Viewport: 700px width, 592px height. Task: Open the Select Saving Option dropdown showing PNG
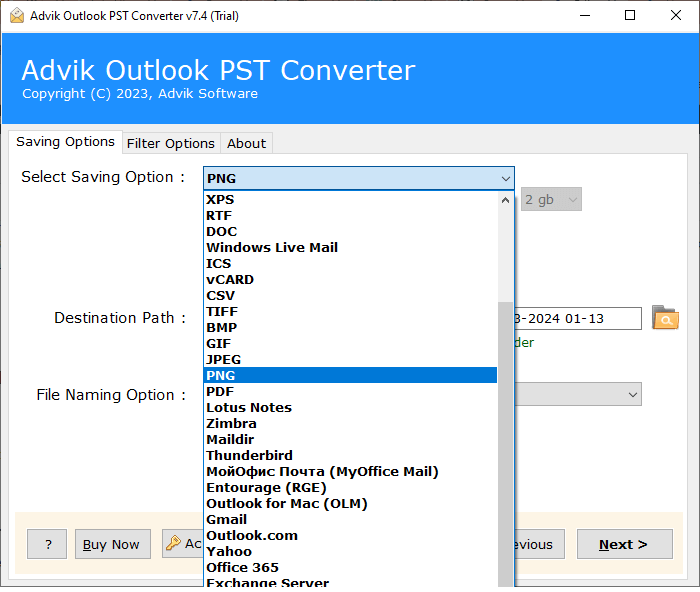pyautogui.click(x=358, y=179)
